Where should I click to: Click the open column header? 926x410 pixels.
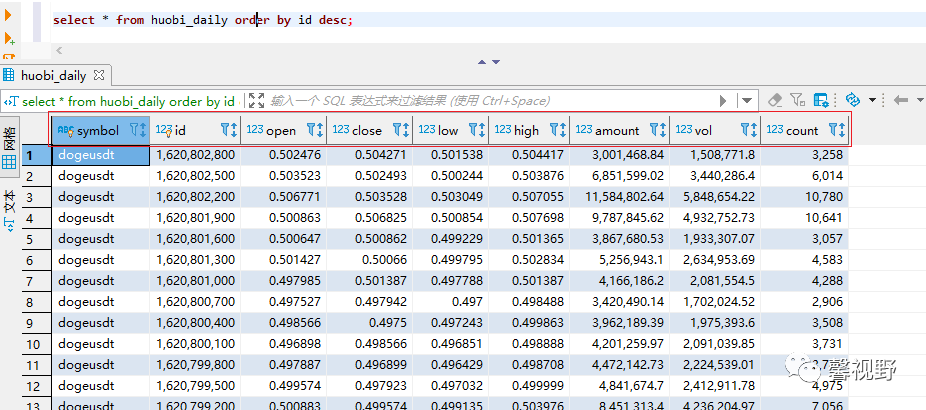(281, 131)
